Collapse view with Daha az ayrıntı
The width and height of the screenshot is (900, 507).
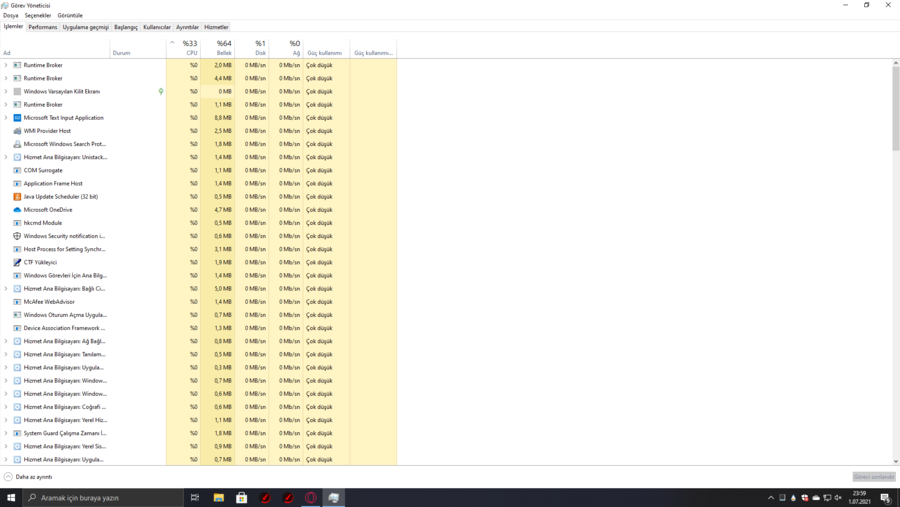[28, 477]
